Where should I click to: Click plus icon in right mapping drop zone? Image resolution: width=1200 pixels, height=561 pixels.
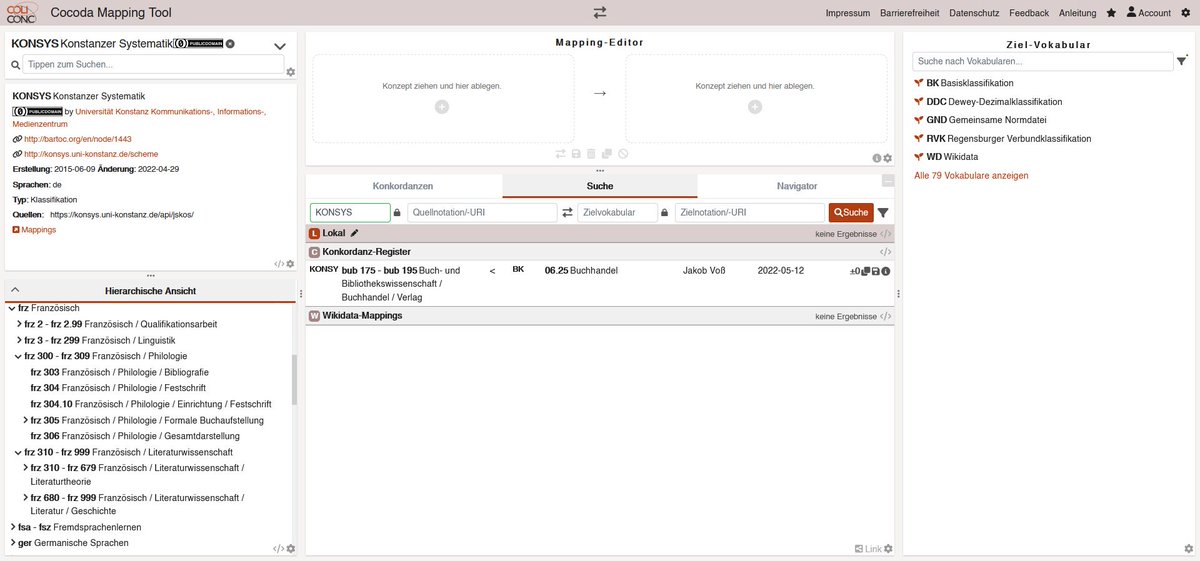pyautogui.click(x=755, y=106)
